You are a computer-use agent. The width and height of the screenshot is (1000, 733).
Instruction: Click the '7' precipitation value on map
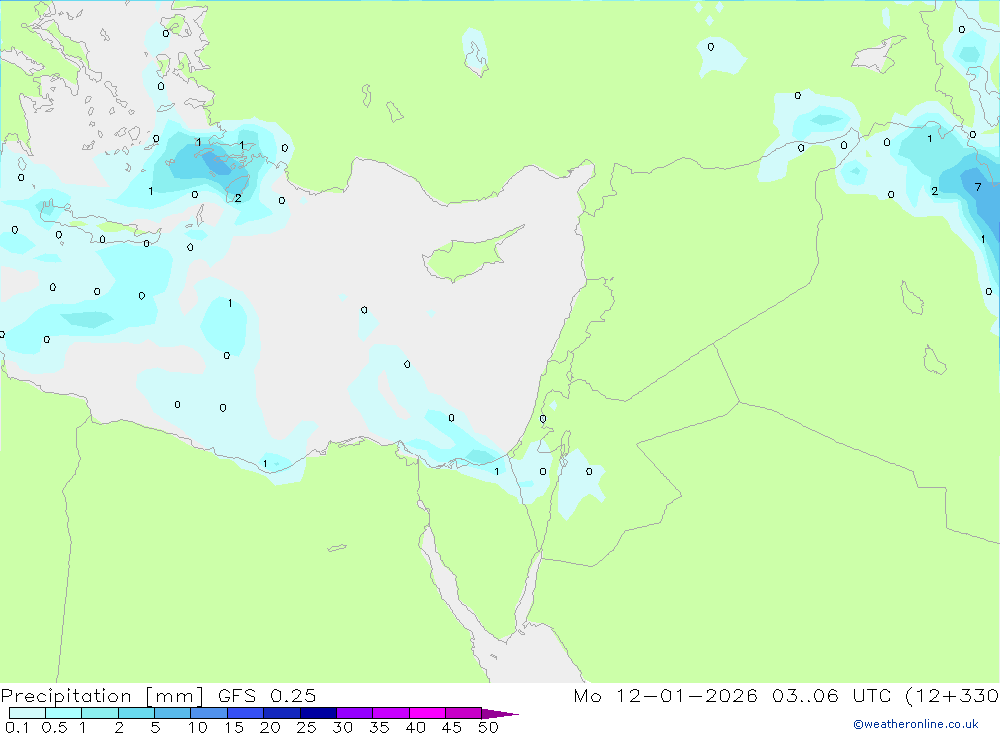pyautogui.click(x=978, y=187)
